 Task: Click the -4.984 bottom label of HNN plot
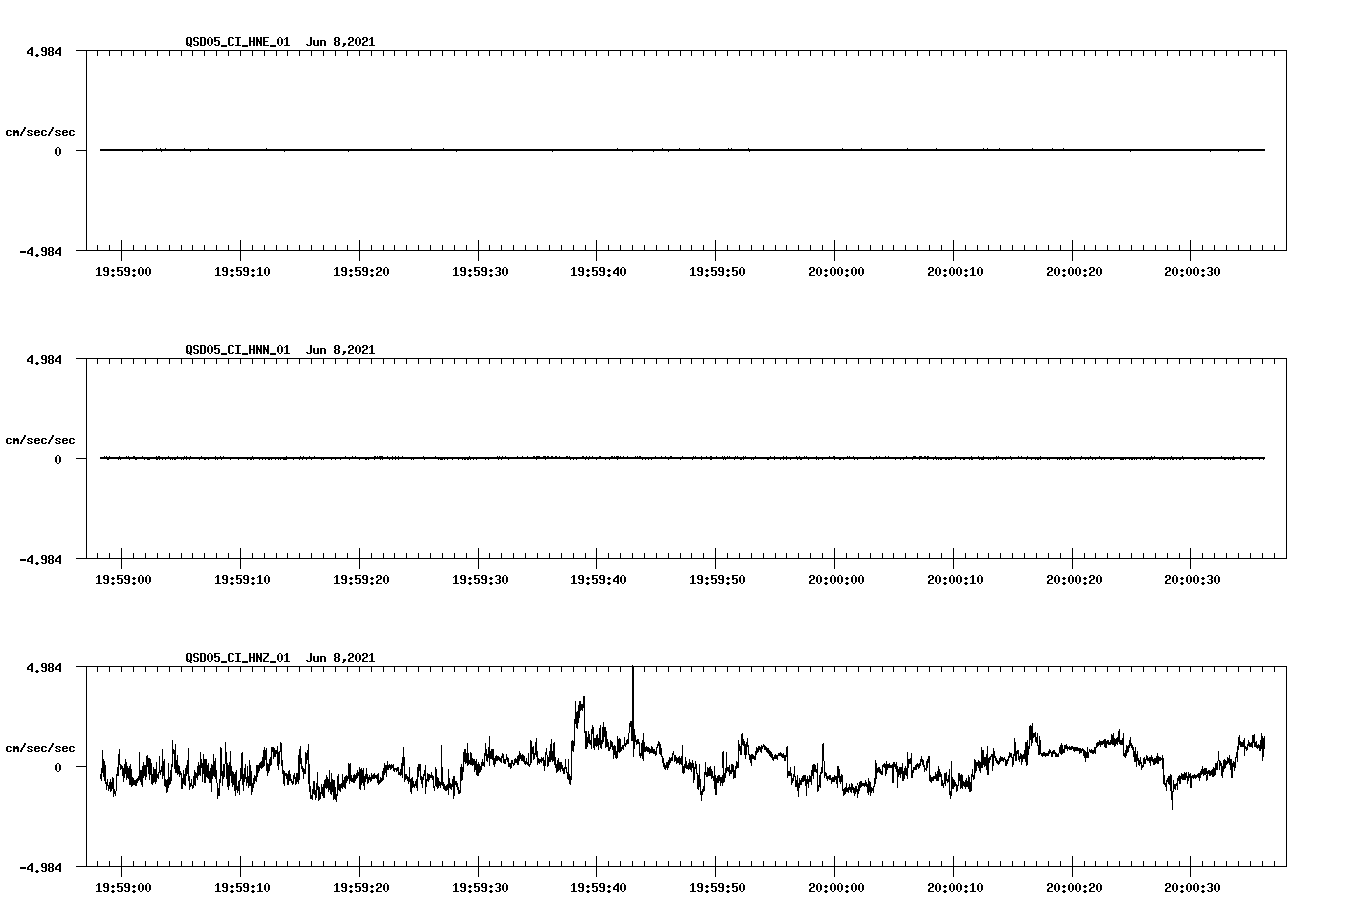pos(40,560)
